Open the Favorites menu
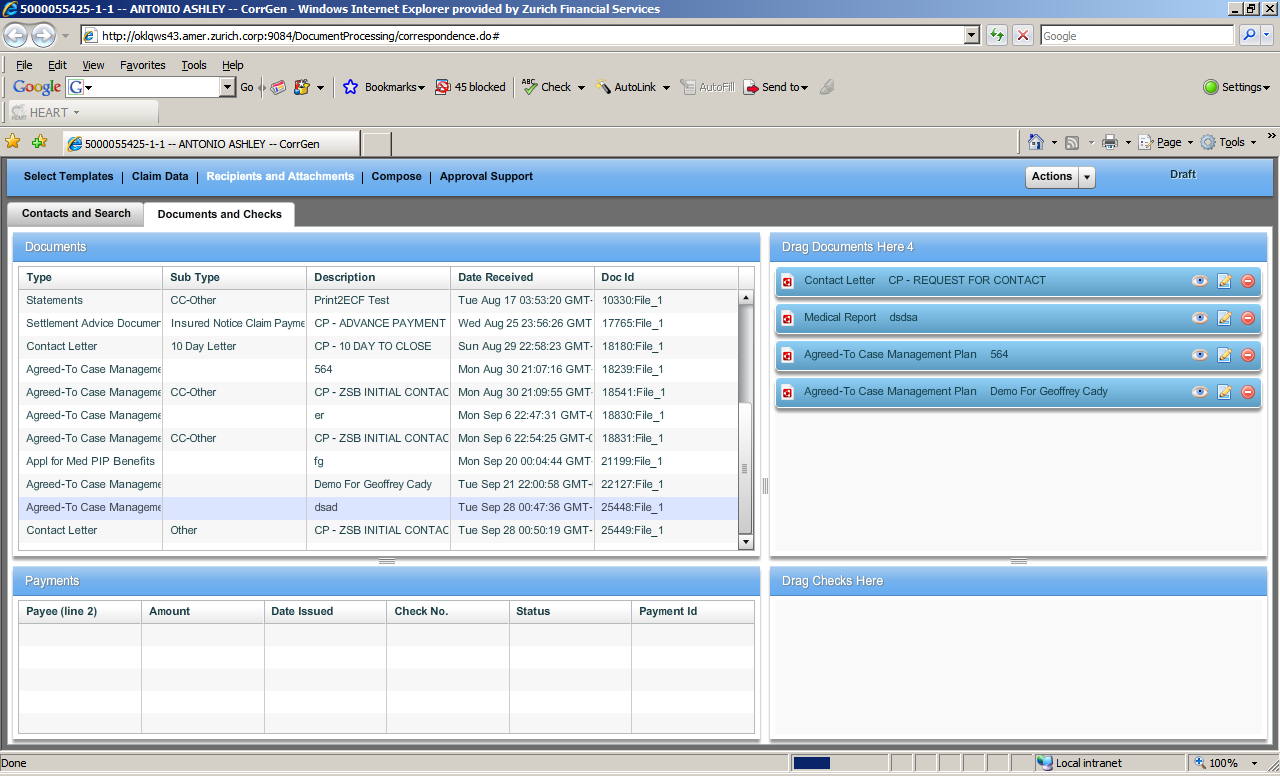This screenshot has width=1280, height=776. coord(143,65)
